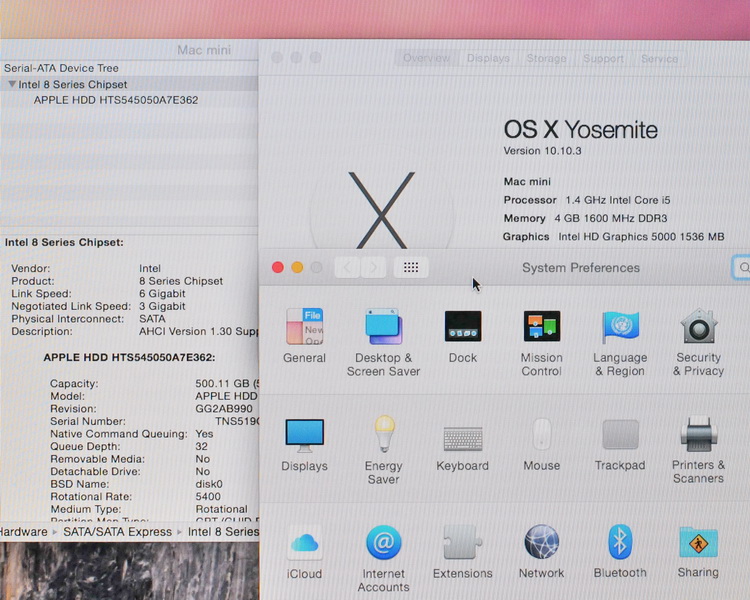Click the OS X Yosemite title
The height and width of the screenshot is (600, 750).
click(x=580, y=130)
